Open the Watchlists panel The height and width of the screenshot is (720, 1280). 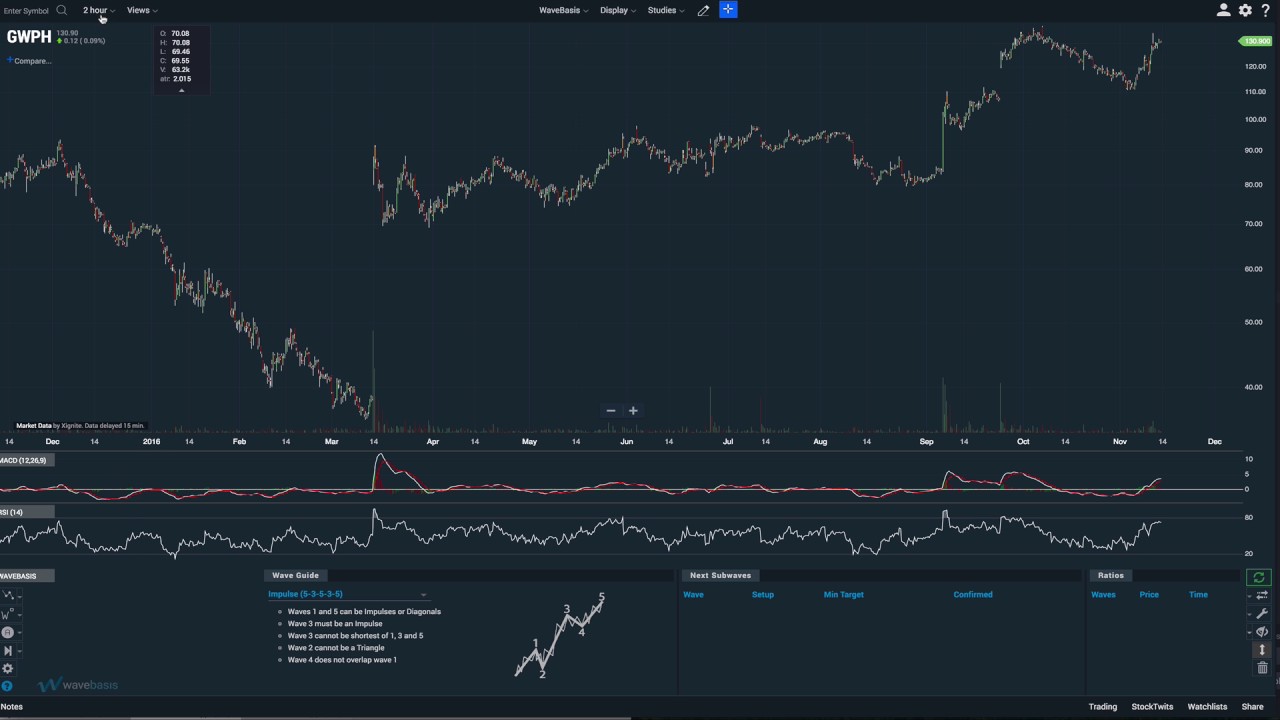pos(1207,706)
